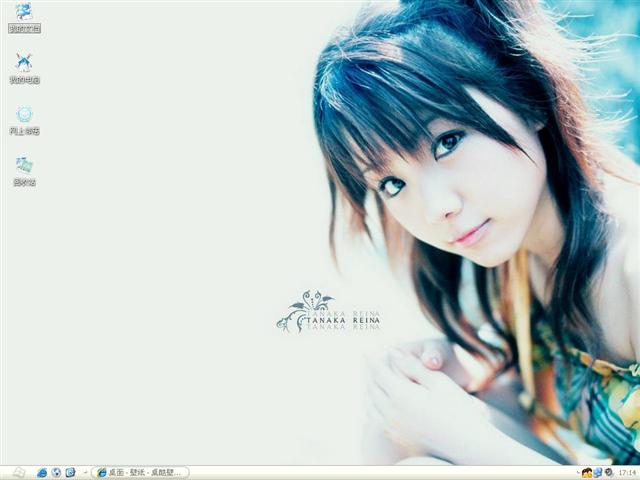Click the network computers tray icon

[x=598, y=473]
